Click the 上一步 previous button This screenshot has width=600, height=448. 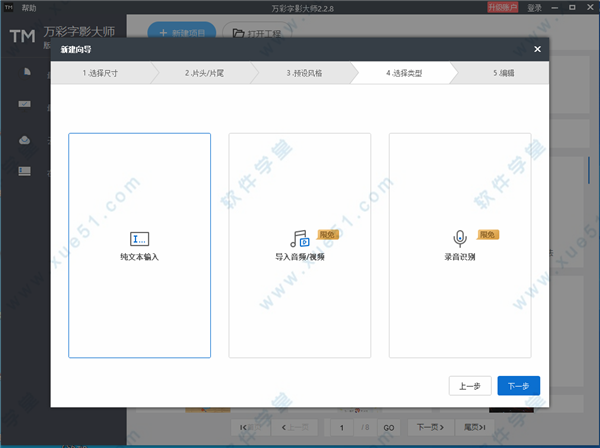[x=470, y=385]
